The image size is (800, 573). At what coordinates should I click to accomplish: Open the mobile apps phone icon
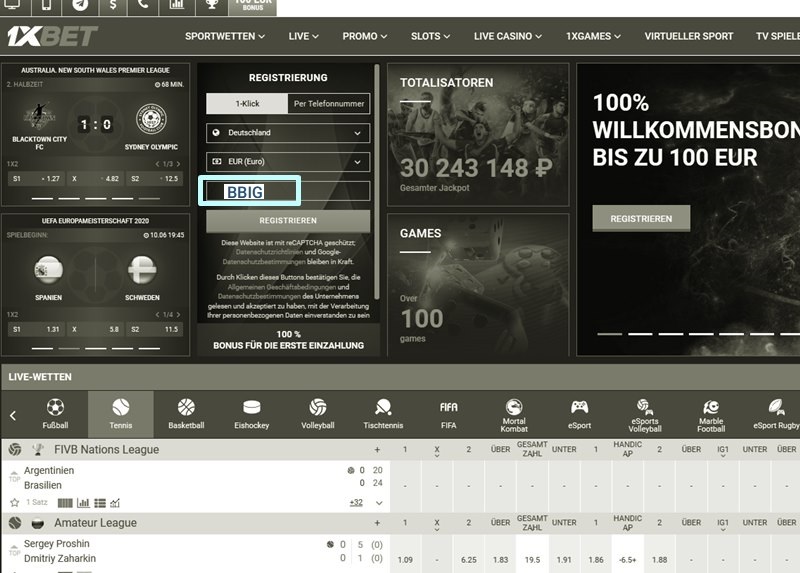[x=46, y=5]
